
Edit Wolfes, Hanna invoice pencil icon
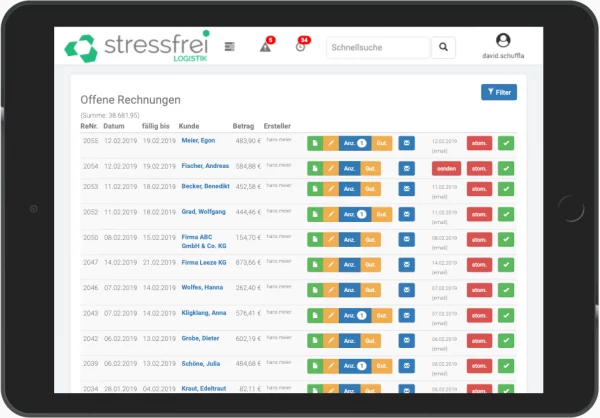pyautogui.click(x=331, y=290)
